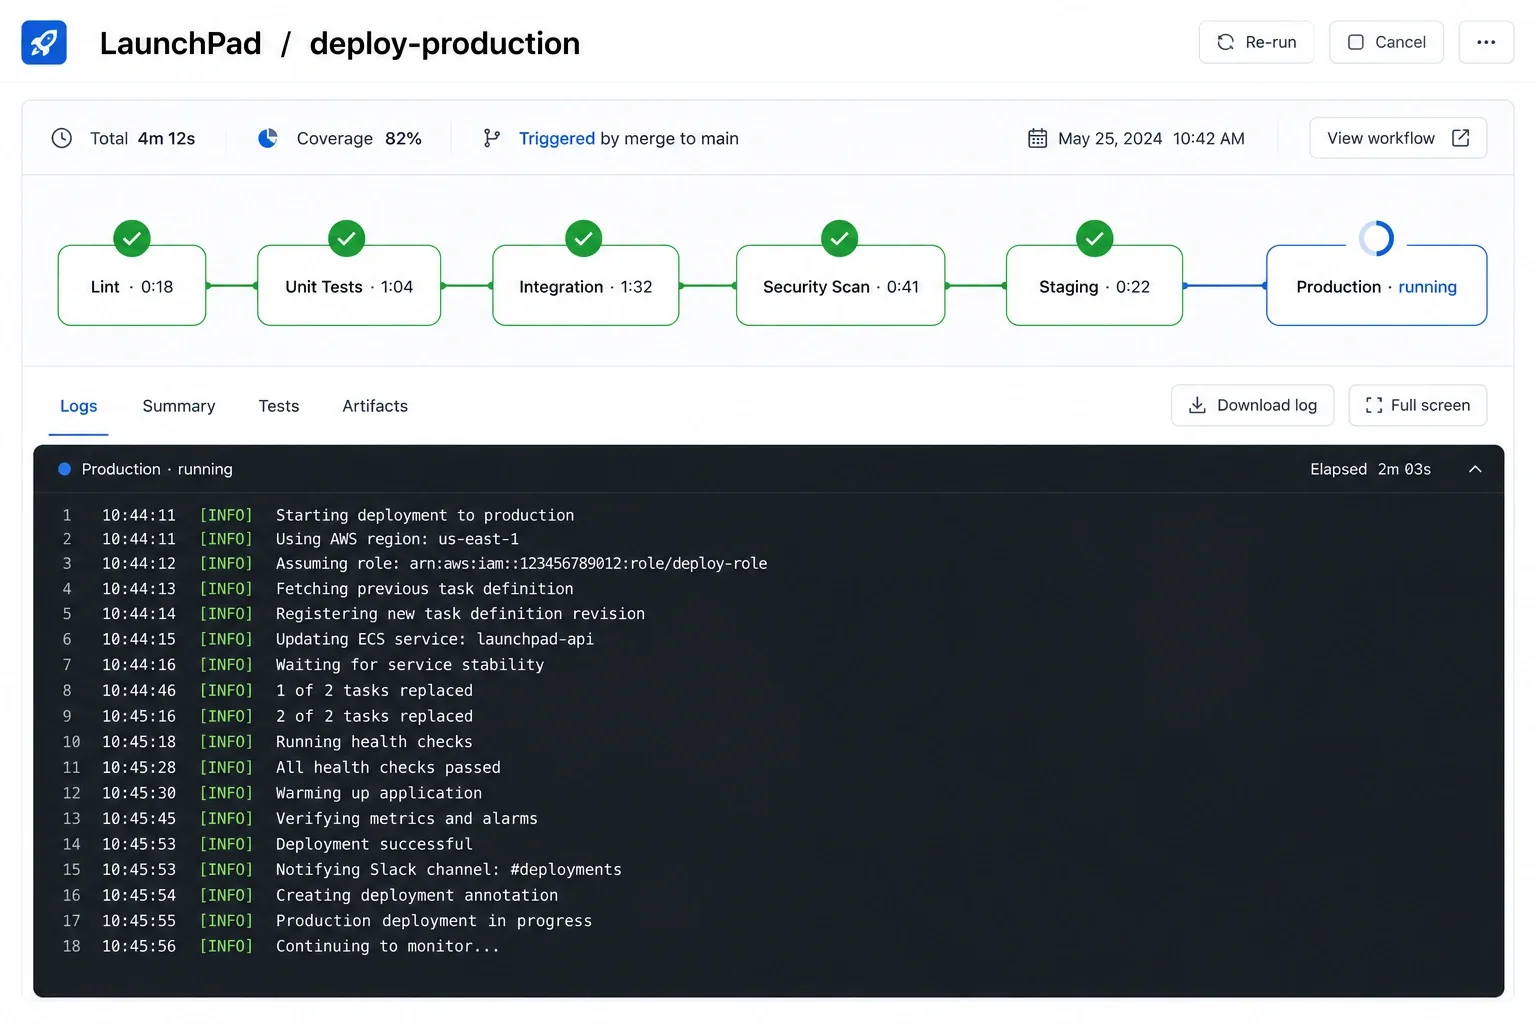Image resolution: width=1536 pixels, height=1024 pixels.
Task: Click the Coverage pie chart icon
Action: pyautogui.click(x=268, y=138)
